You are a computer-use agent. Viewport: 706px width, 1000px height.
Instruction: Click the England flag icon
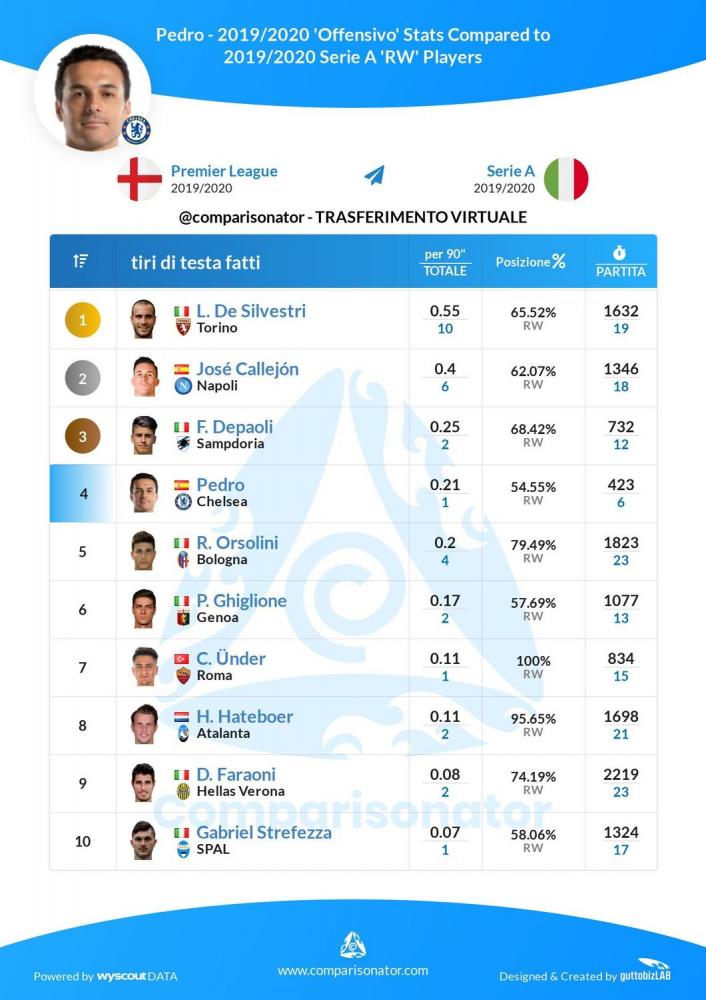(140, 179)
